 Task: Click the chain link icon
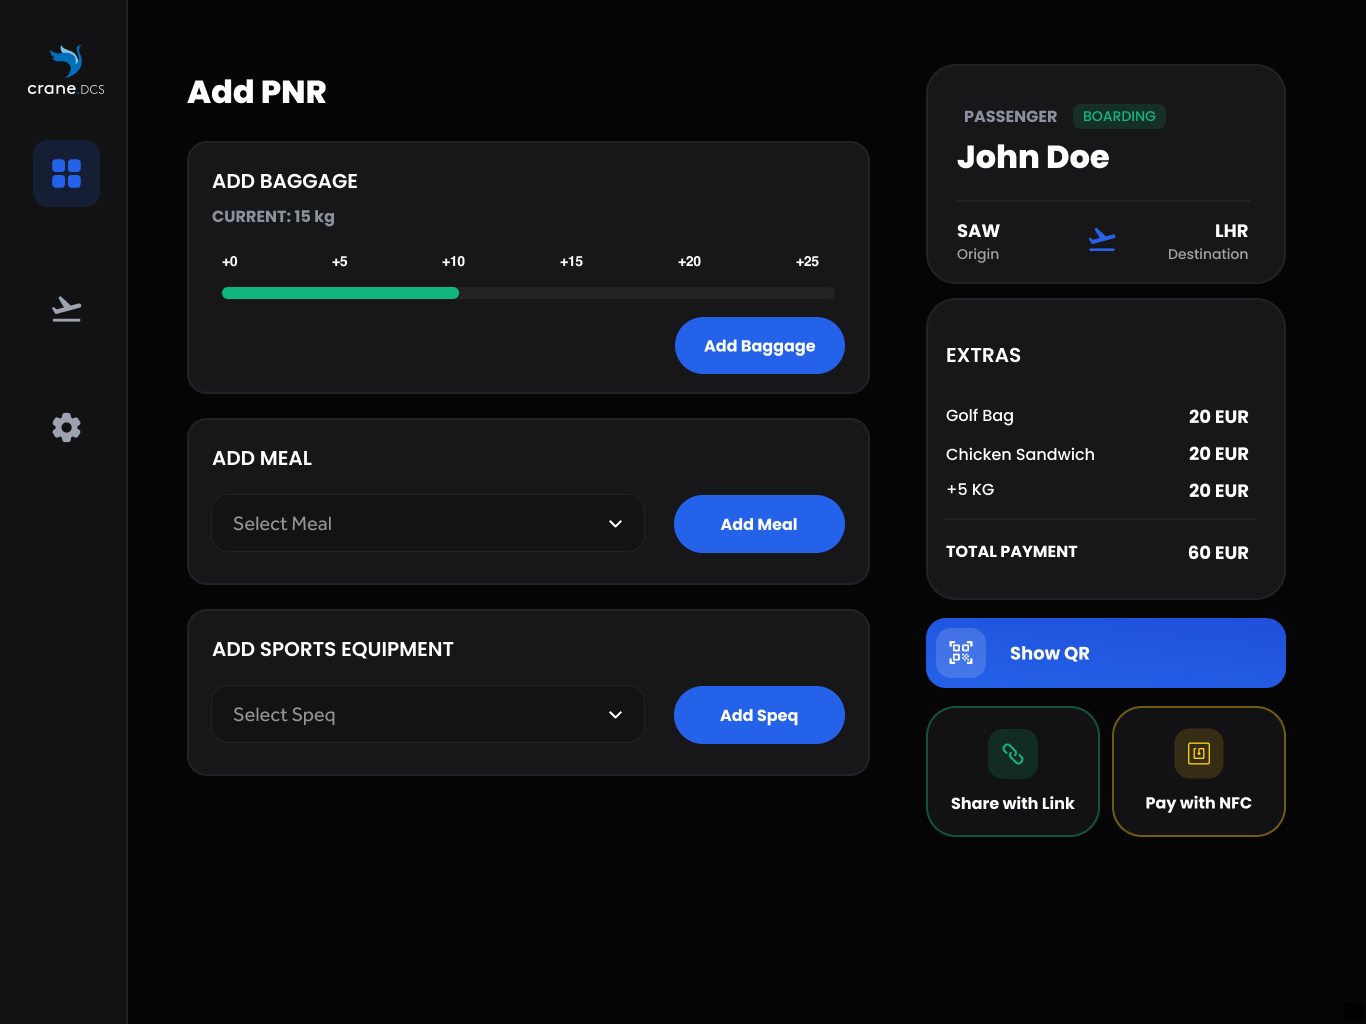tap(1013, 754)
